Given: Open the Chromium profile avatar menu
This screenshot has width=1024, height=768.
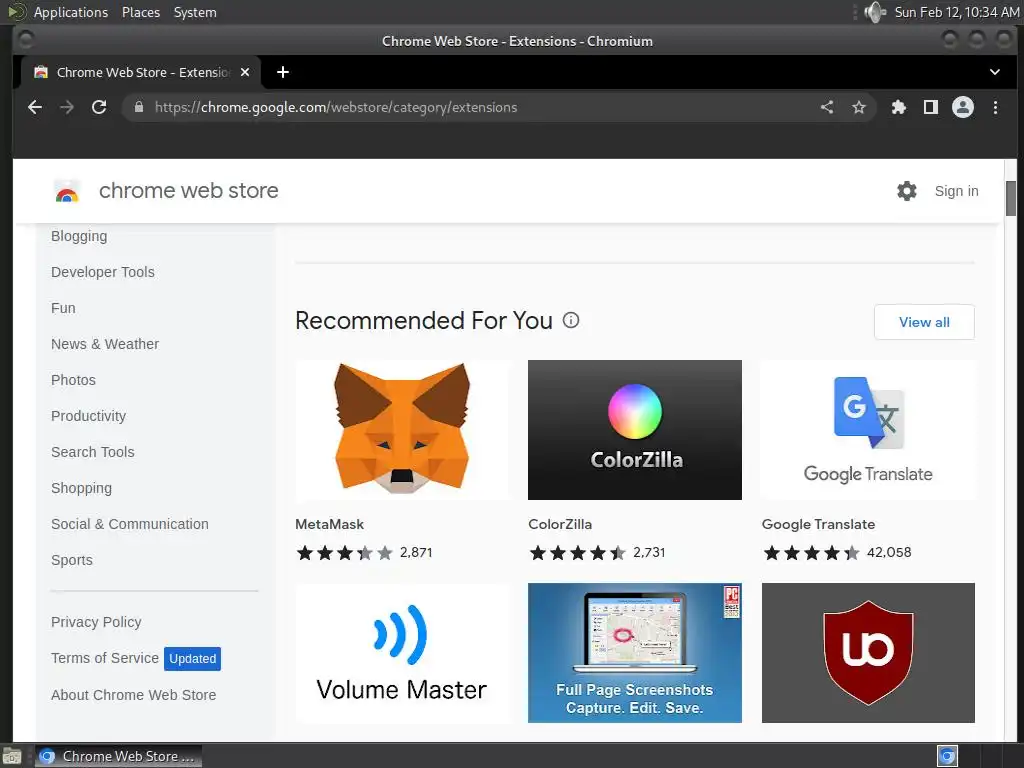Looking at the screenshot, I should point(963,107).
